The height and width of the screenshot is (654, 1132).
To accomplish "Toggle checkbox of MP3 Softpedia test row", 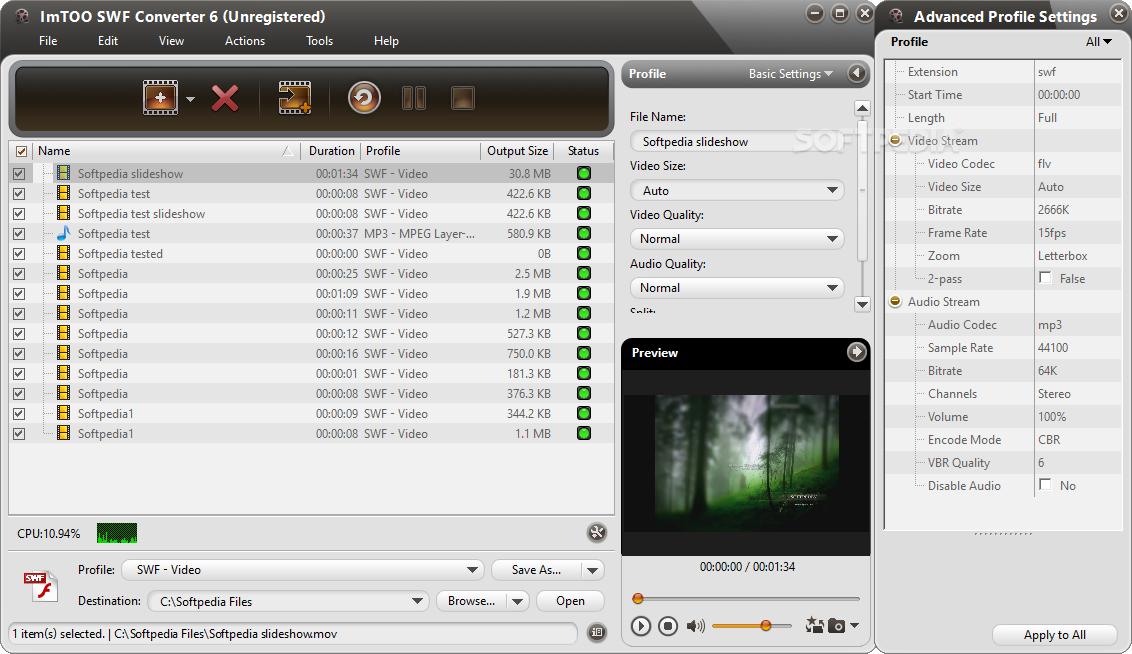I will coord(19,234).
